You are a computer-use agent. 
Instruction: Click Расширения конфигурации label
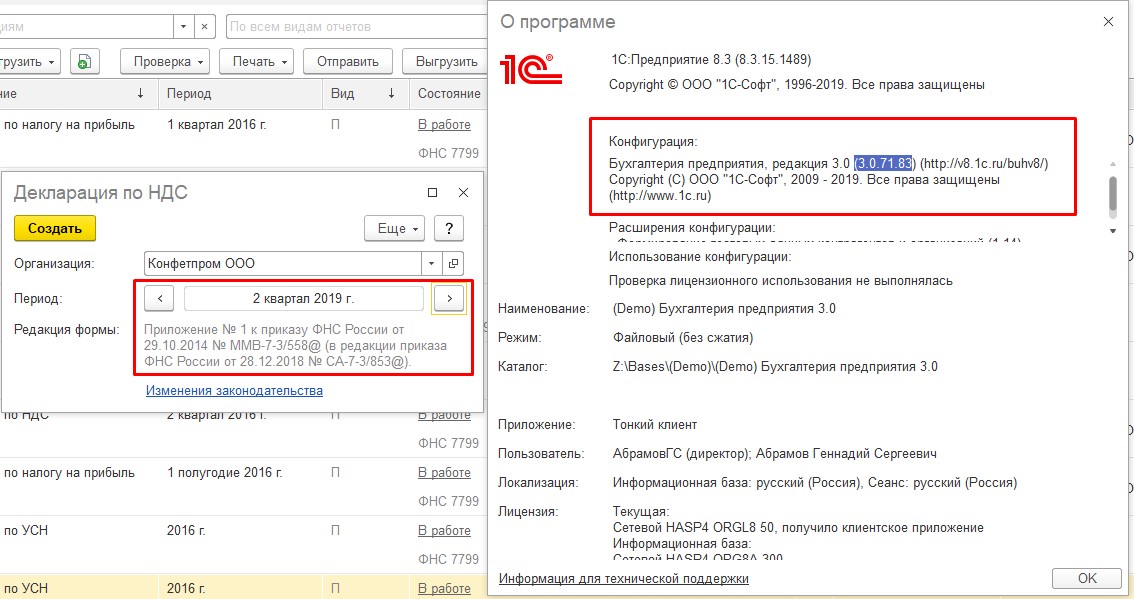pyautogui.click(x=692, y=227)
